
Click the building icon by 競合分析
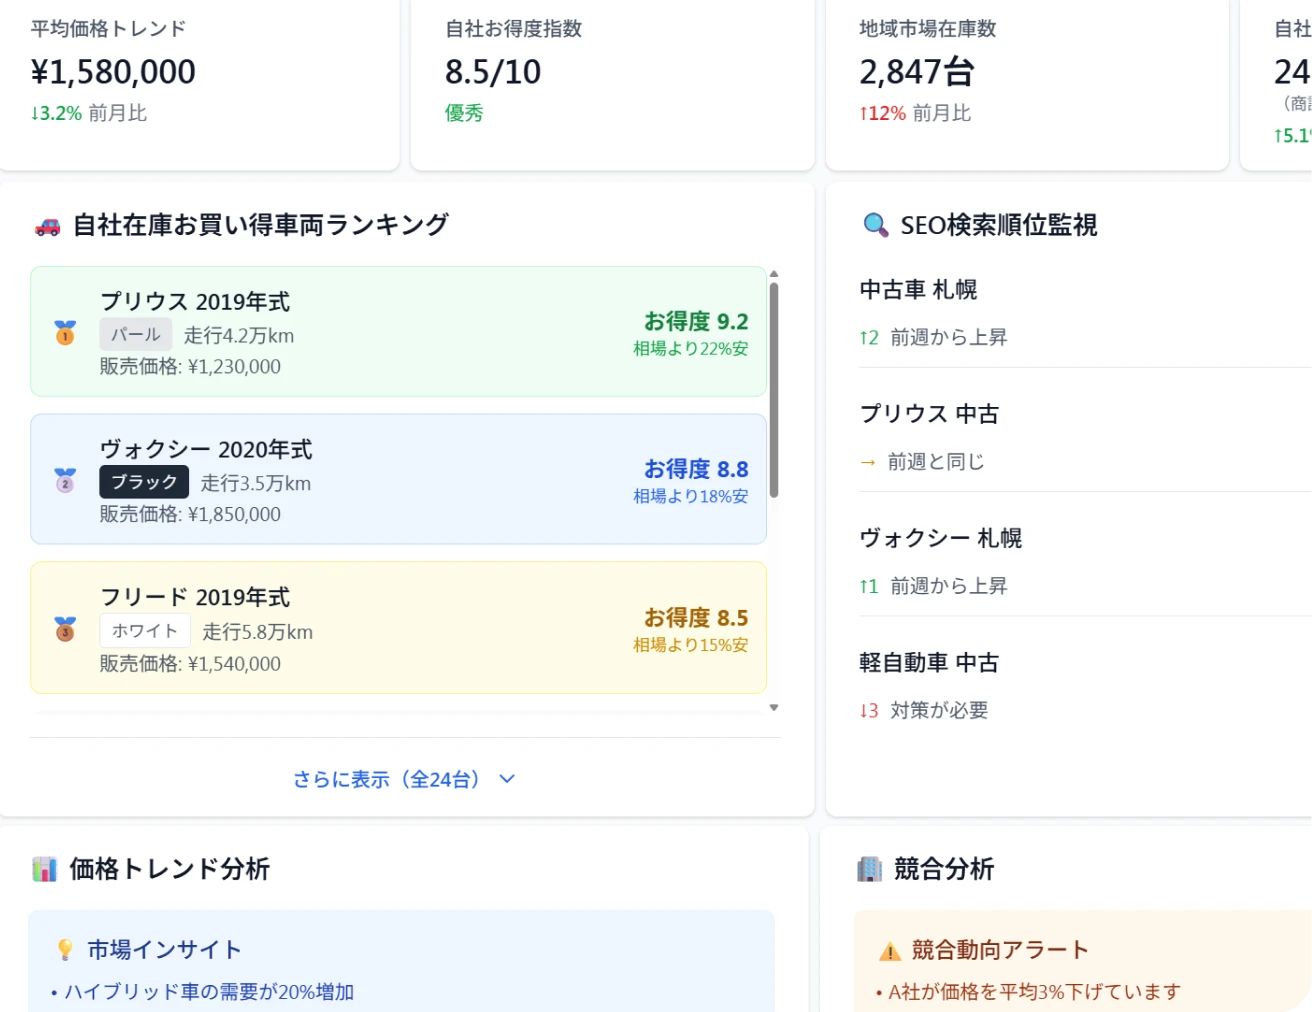(x=869, y=869)
